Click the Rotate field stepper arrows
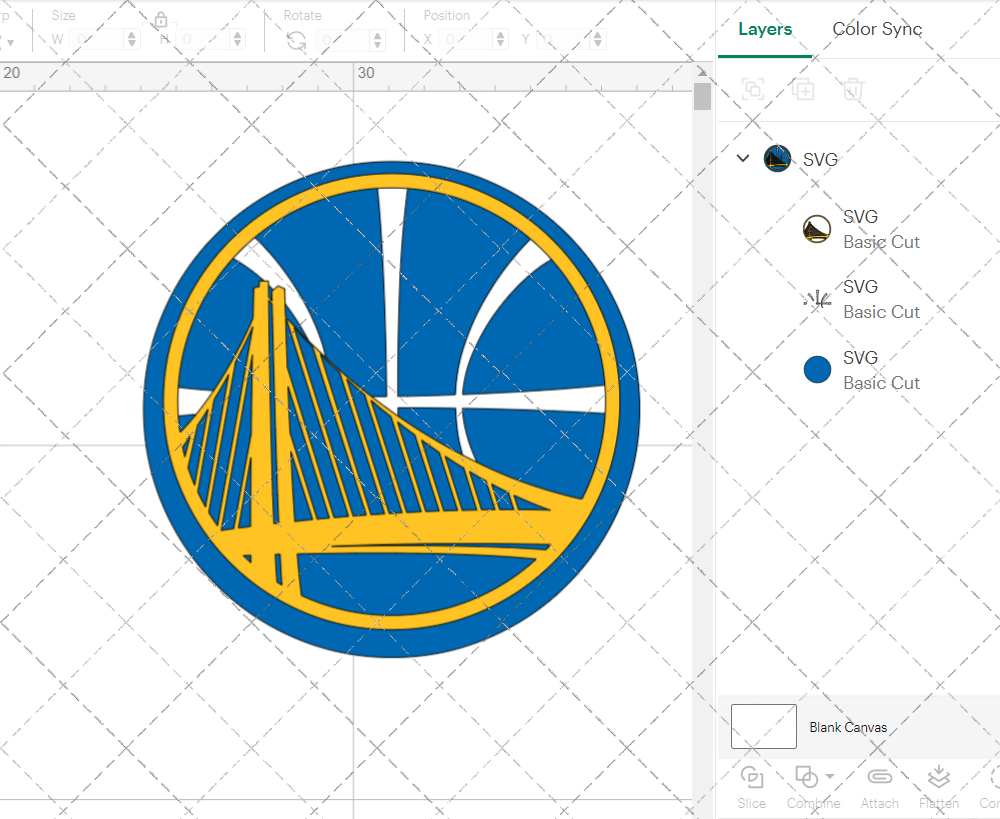This screenshot has height=819, width=1000. point(378,40)
